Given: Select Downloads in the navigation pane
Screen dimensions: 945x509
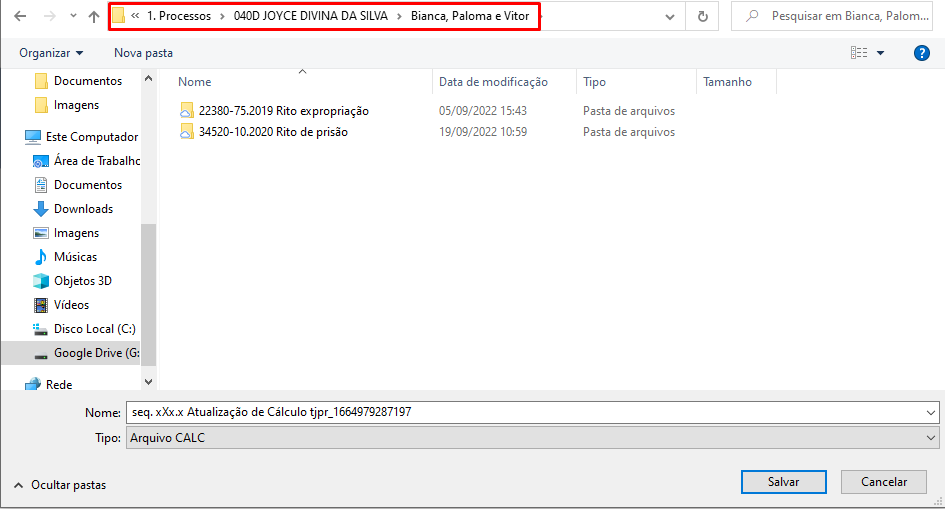Looking at the screenshot, I should point(83,209).
